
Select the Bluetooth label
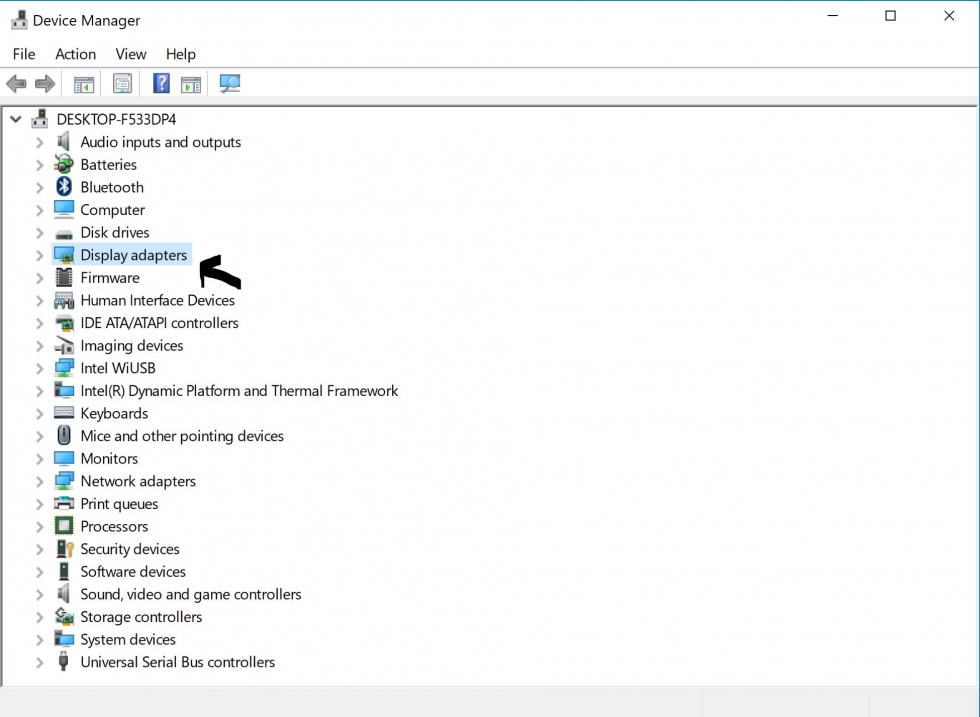click(112, 187)
